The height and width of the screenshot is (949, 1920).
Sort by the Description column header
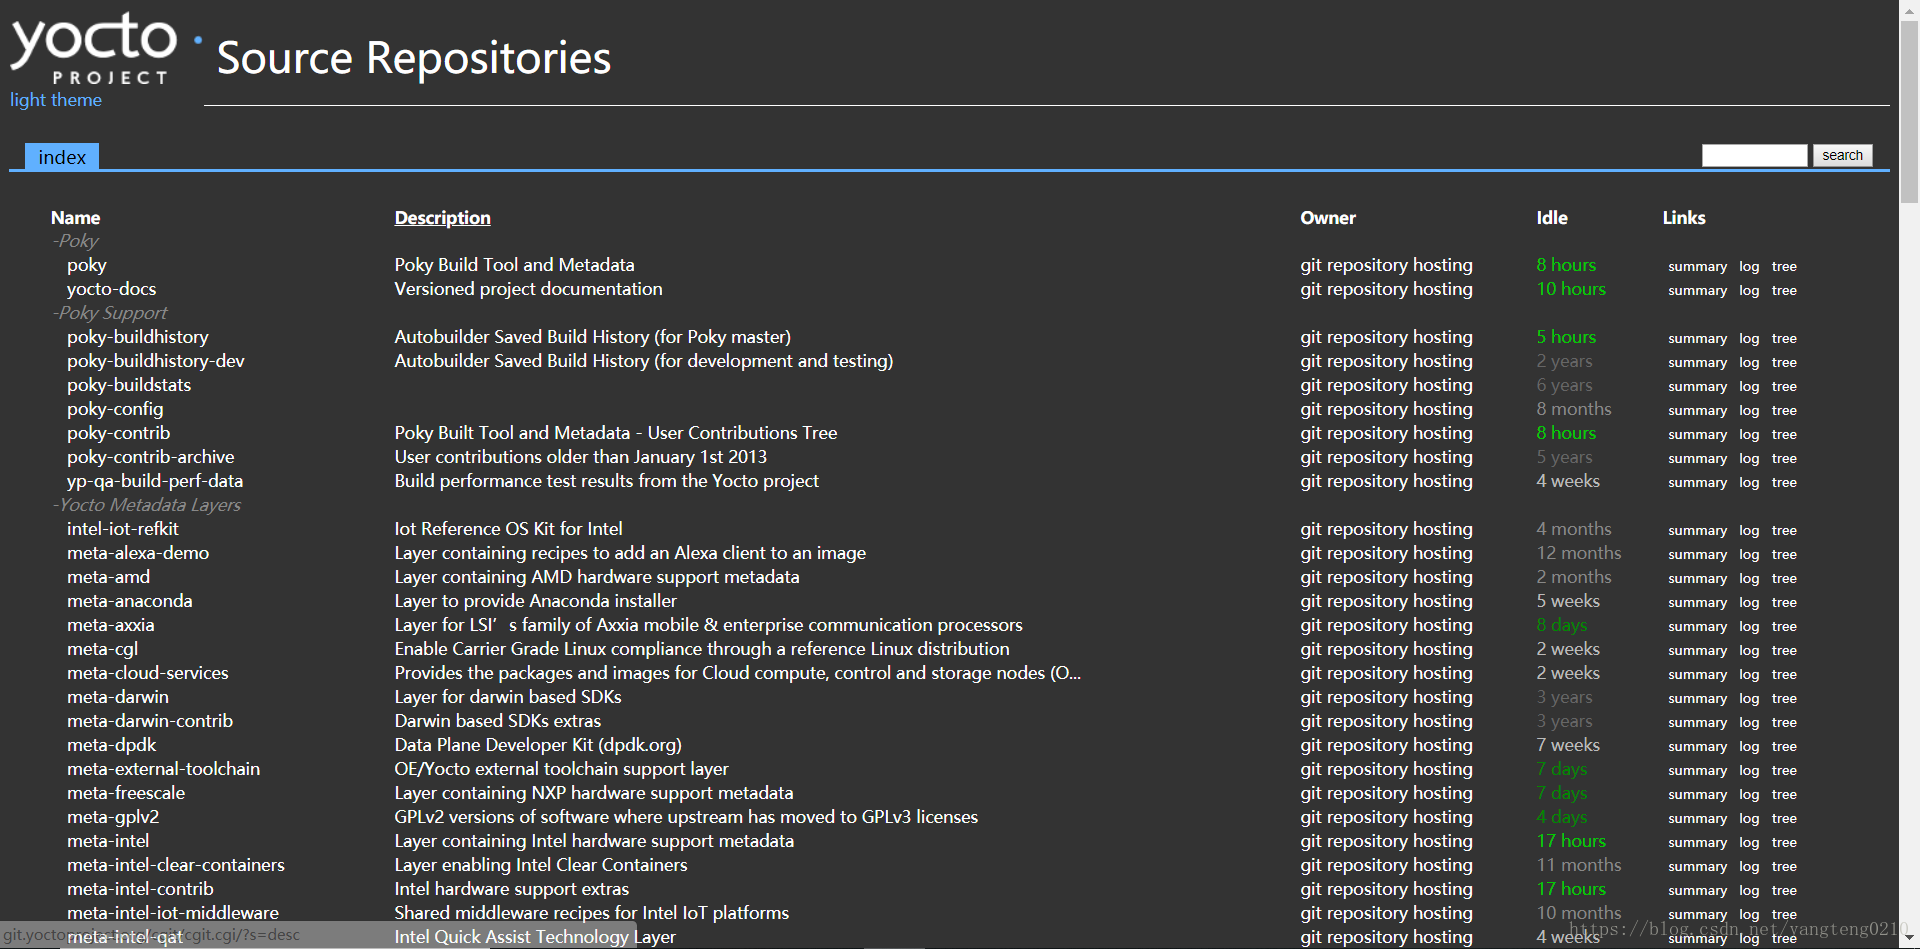pos(442,218)
